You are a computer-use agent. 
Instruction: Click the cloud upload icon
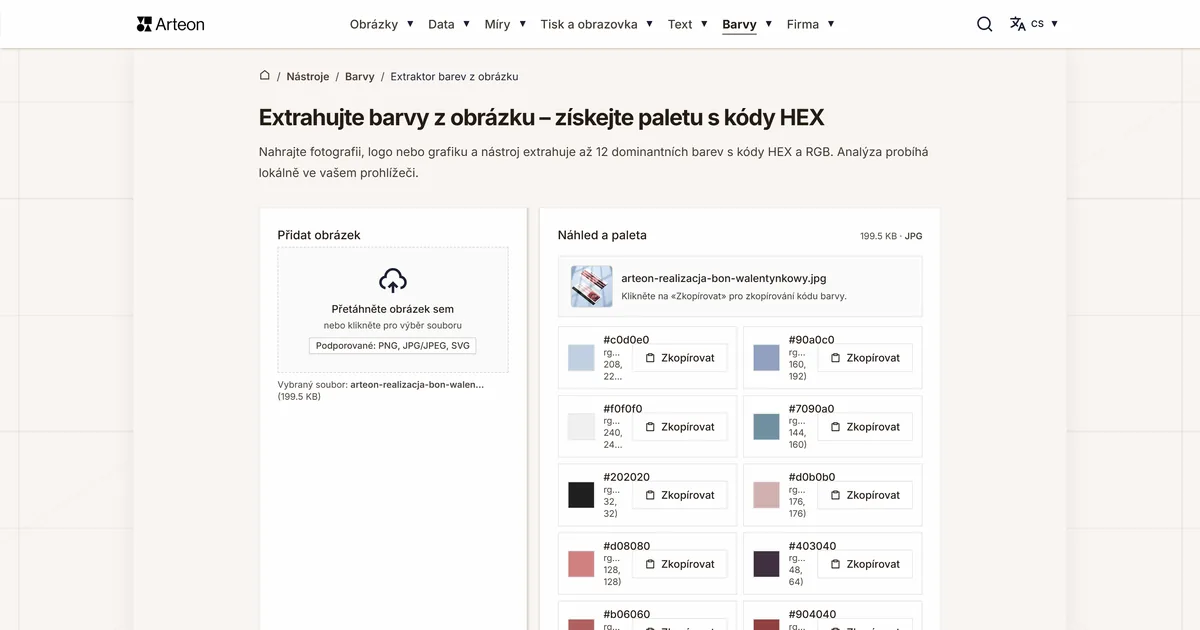pyautogui.click(x=393, y=280)
